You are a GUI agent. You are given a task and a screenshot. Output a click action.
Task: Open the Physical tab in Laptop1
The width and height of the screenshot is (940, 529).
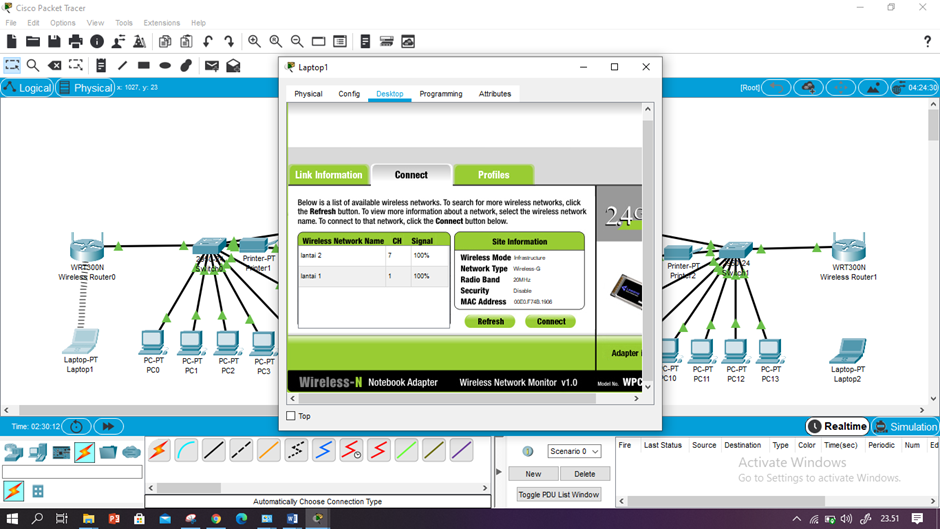308,94
